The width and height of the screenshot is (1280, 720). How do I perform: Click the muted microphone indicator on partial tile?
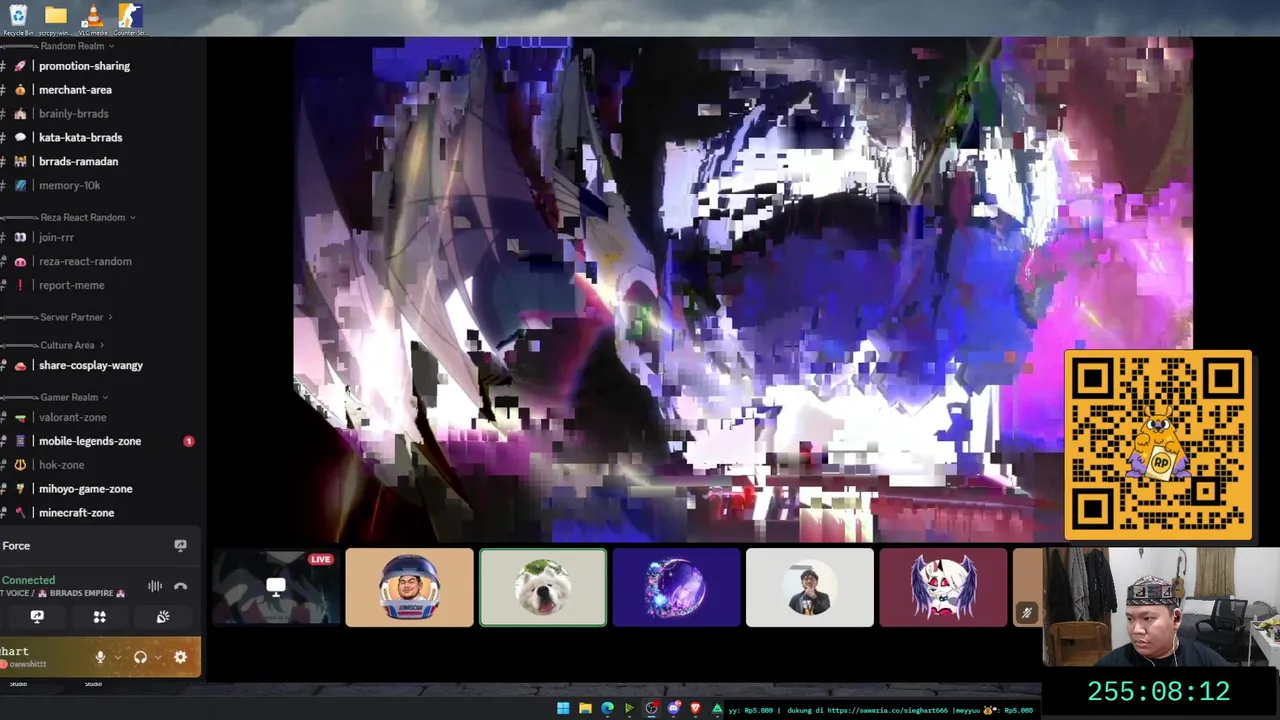click(1026, 613)
